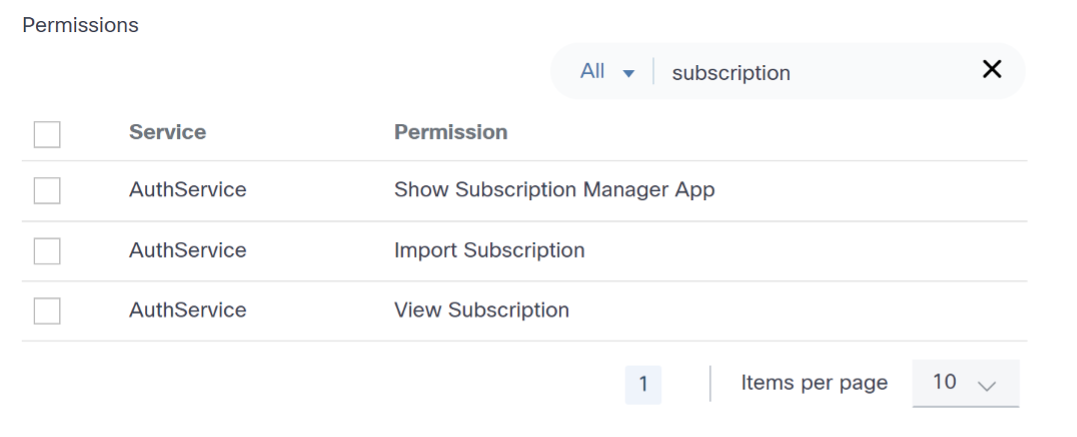The height and width of the screenshot is (437, 1077).
Task: Click AuthService in the Show Subscription row
Action: coord(187,190)
